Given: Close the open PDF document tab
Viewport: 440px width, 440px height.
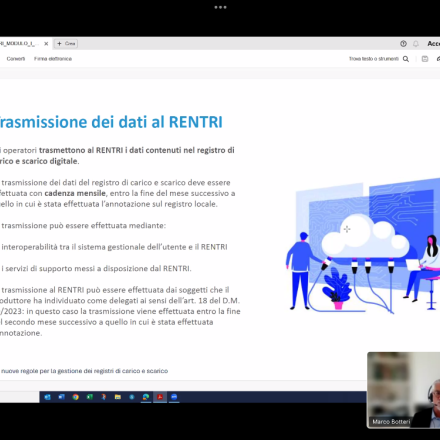Looking at the screenshot, I should (46, 44).
